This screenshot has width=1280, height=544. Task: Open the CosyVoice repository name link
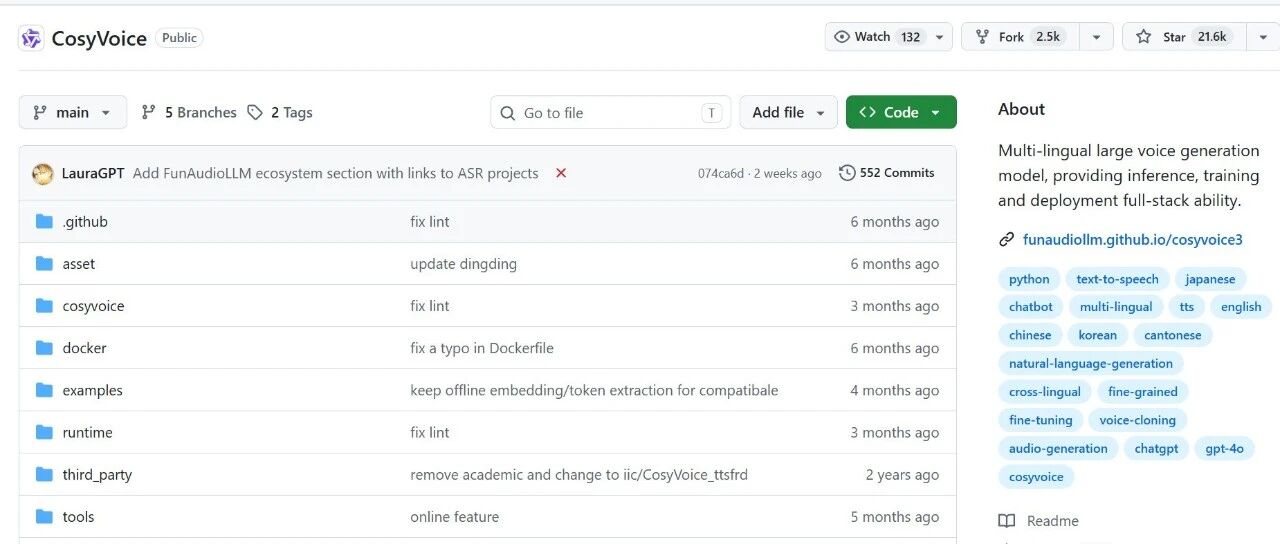click(x=99, y=38)
